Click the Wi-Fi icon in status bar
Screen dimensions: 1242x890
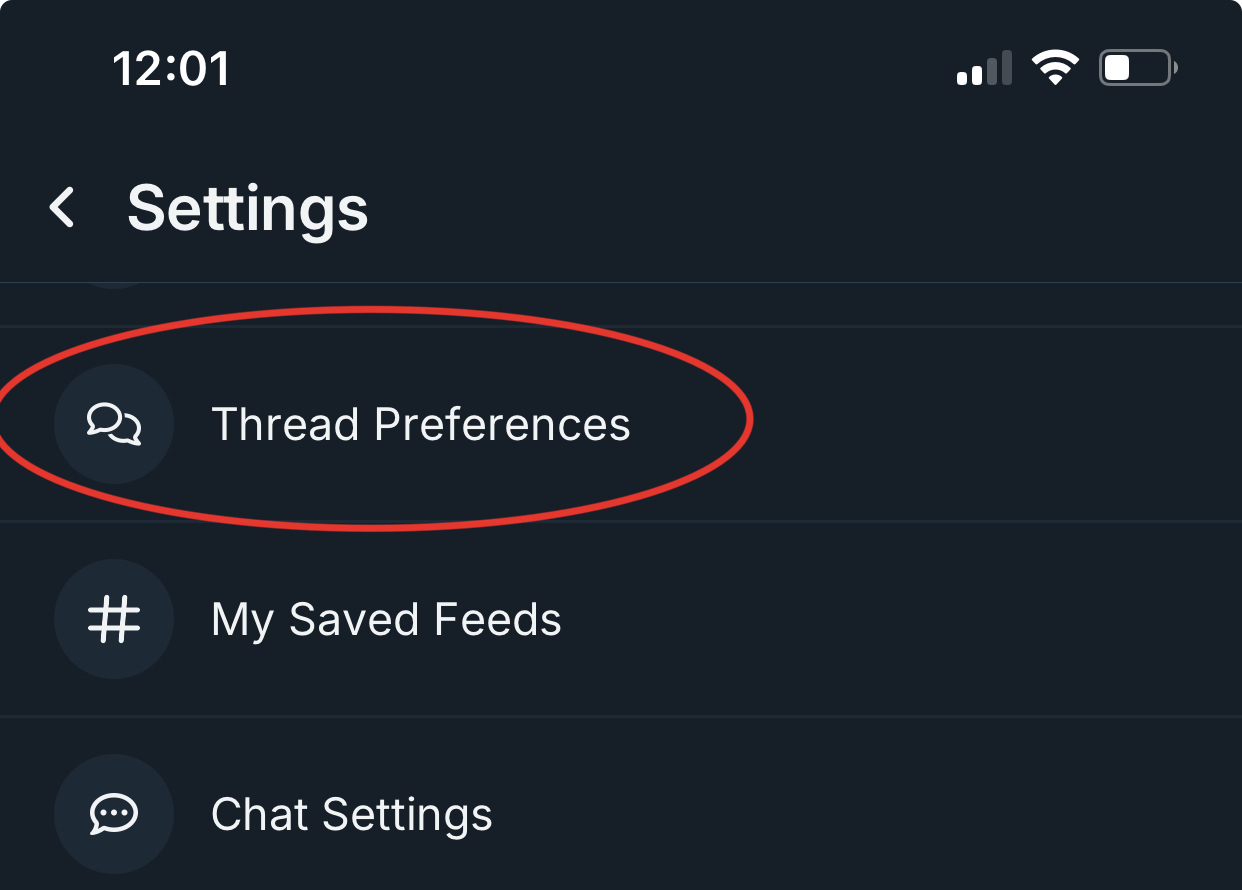point(1055,69)
